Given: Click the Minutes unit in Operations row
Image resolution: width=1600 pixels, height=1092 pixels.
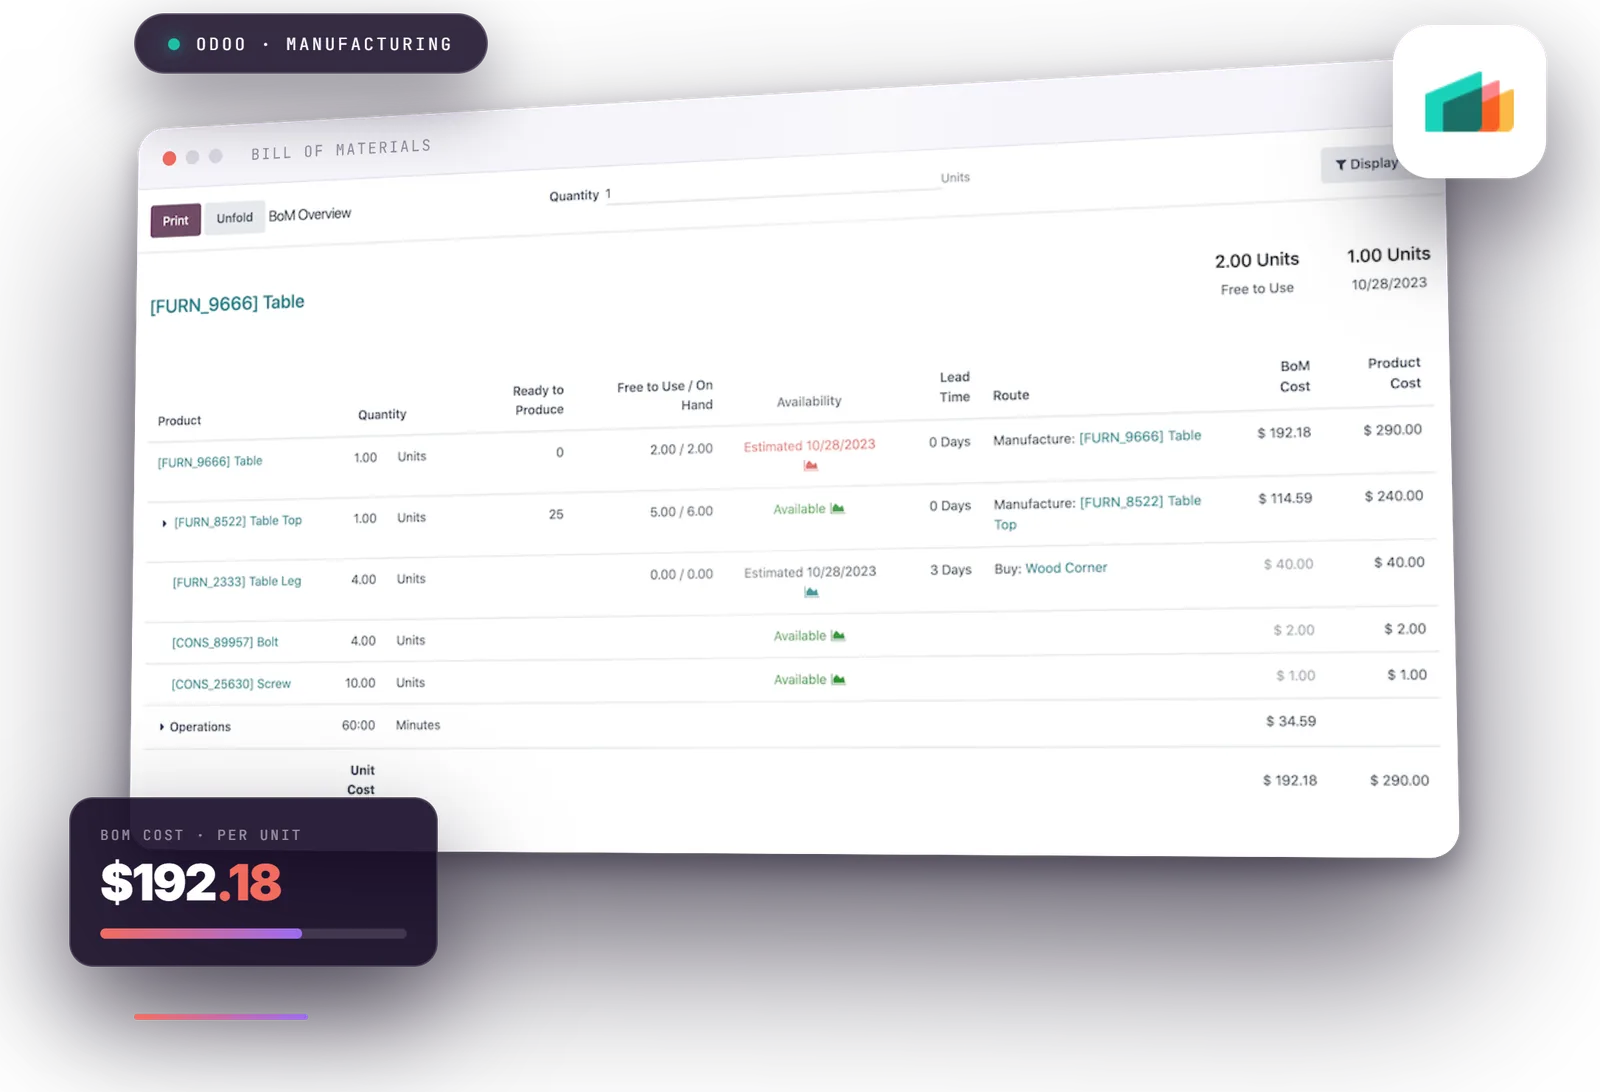Looking at the screenshot, I should point(418,725).
